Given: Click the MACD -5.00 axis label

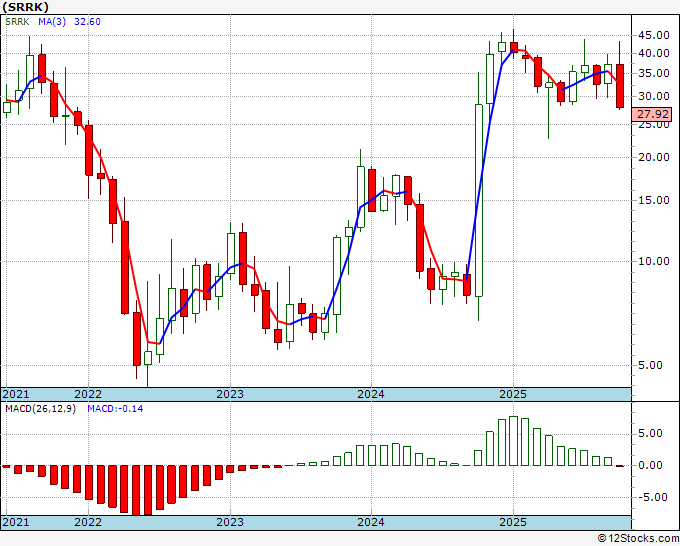Looking at the screenshot, I should 654,497.
